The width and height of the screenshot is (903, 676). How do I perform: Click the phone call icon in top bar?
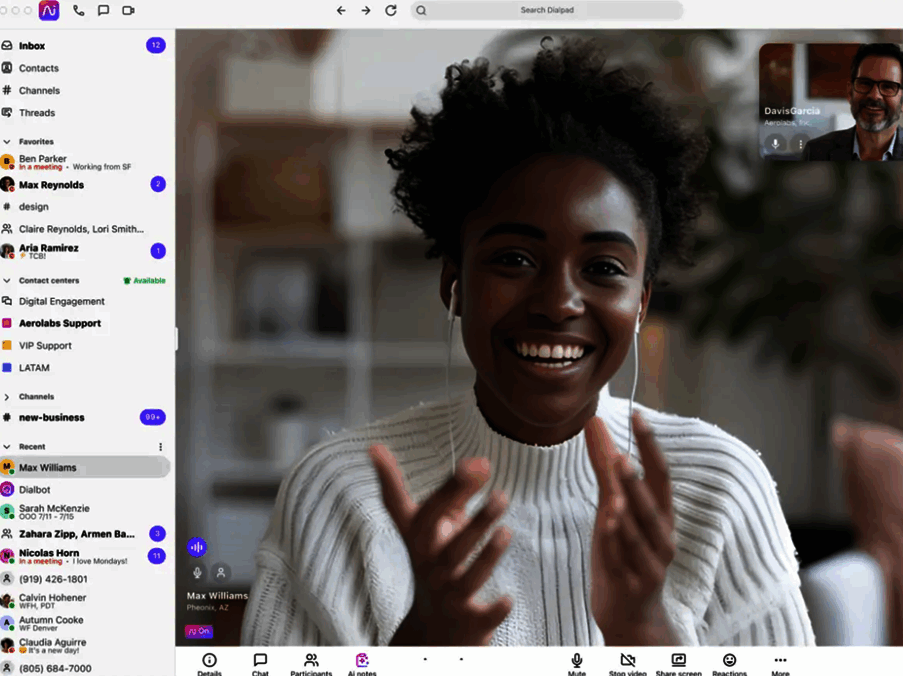[79, 11]
